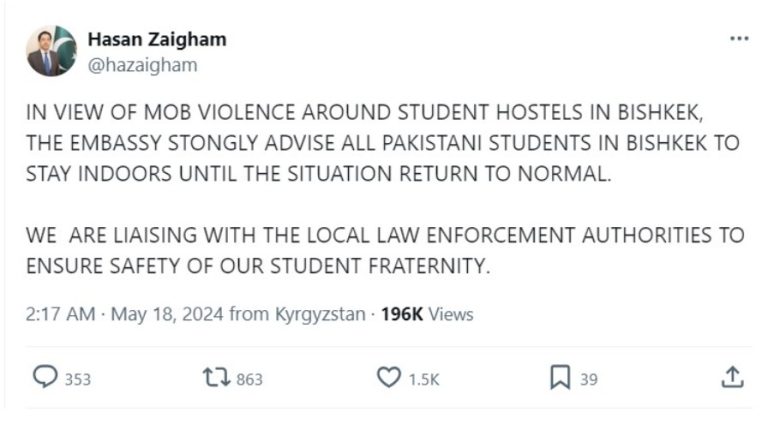Open the @hazaigham handle link
The height and width of the screenshot is (424, 768).
[142, 64]
